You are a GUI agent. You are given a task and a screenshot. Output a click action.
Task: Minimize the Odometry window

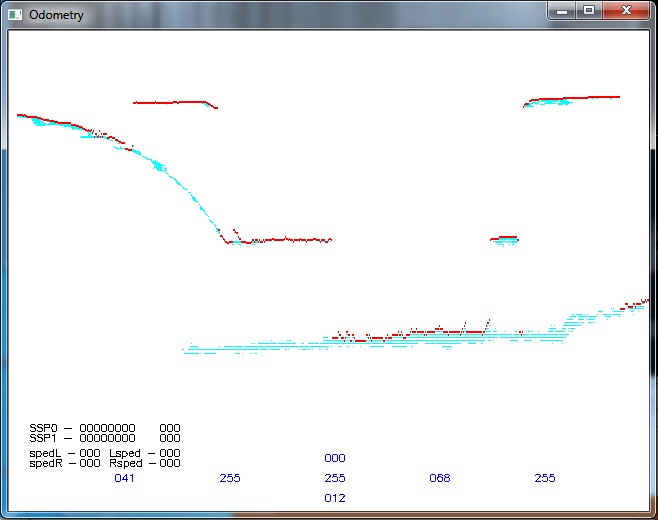click(563, 10)
